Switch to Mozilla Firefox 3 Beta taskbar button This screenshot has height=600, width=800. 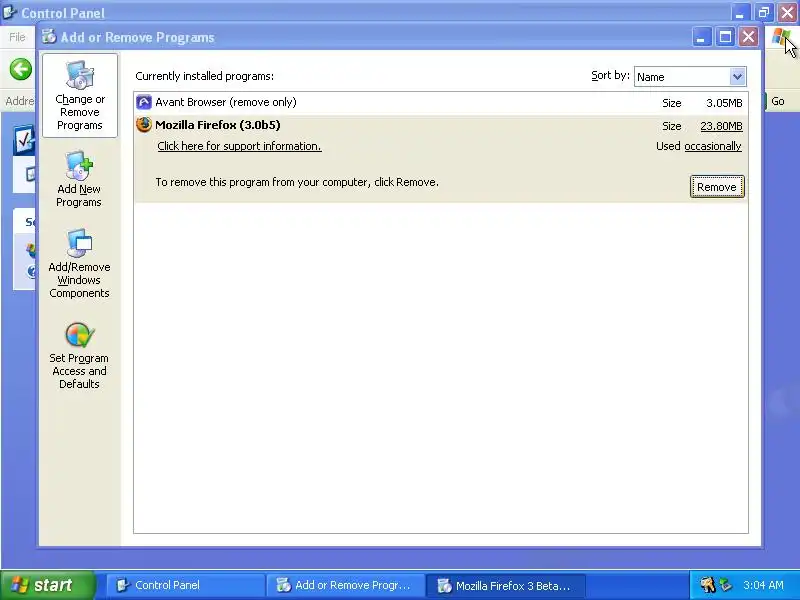[505, 585]
